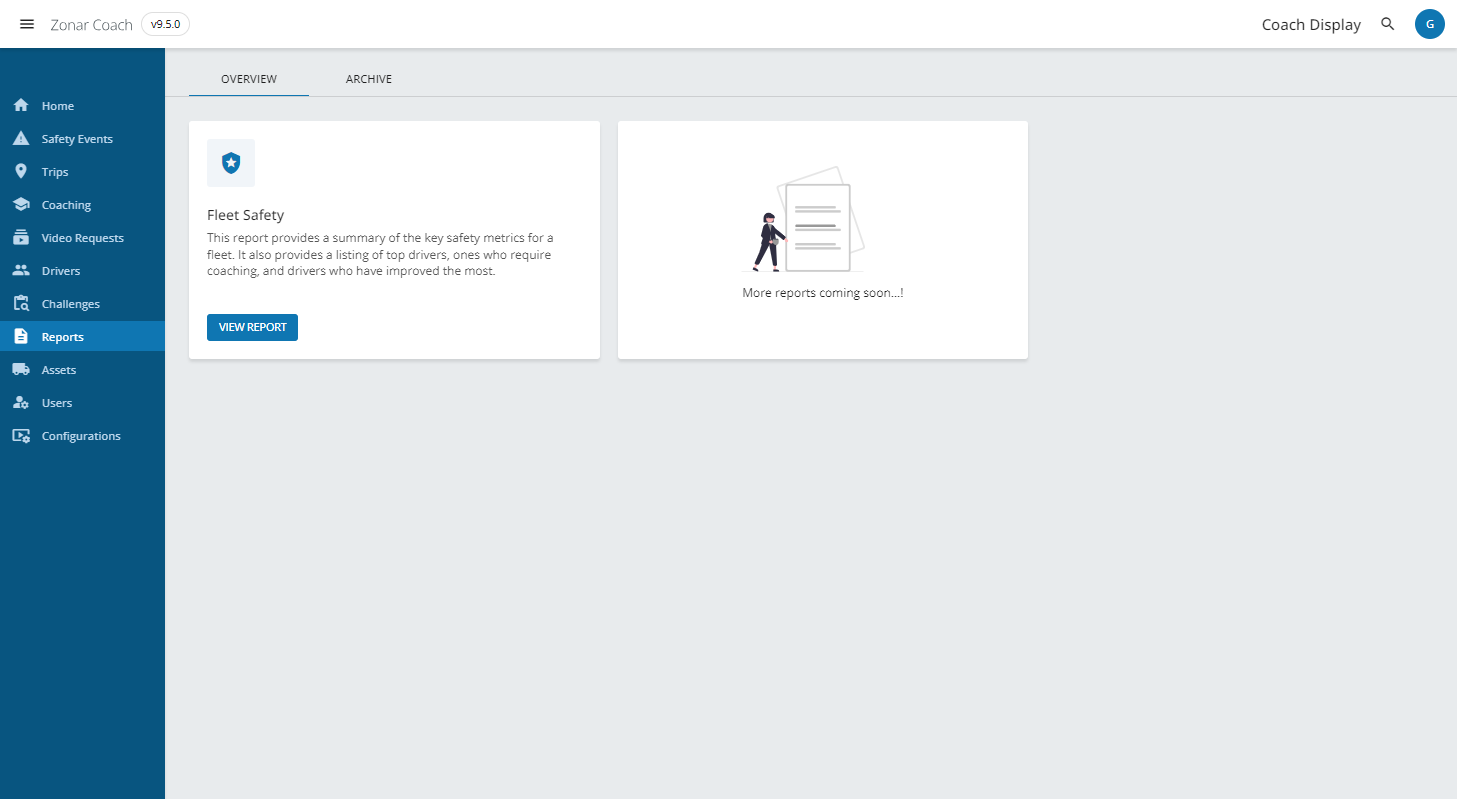Switch to the Overview tab
The height and width of the screenshot is (799, 1457).
(x=249, y=79)
